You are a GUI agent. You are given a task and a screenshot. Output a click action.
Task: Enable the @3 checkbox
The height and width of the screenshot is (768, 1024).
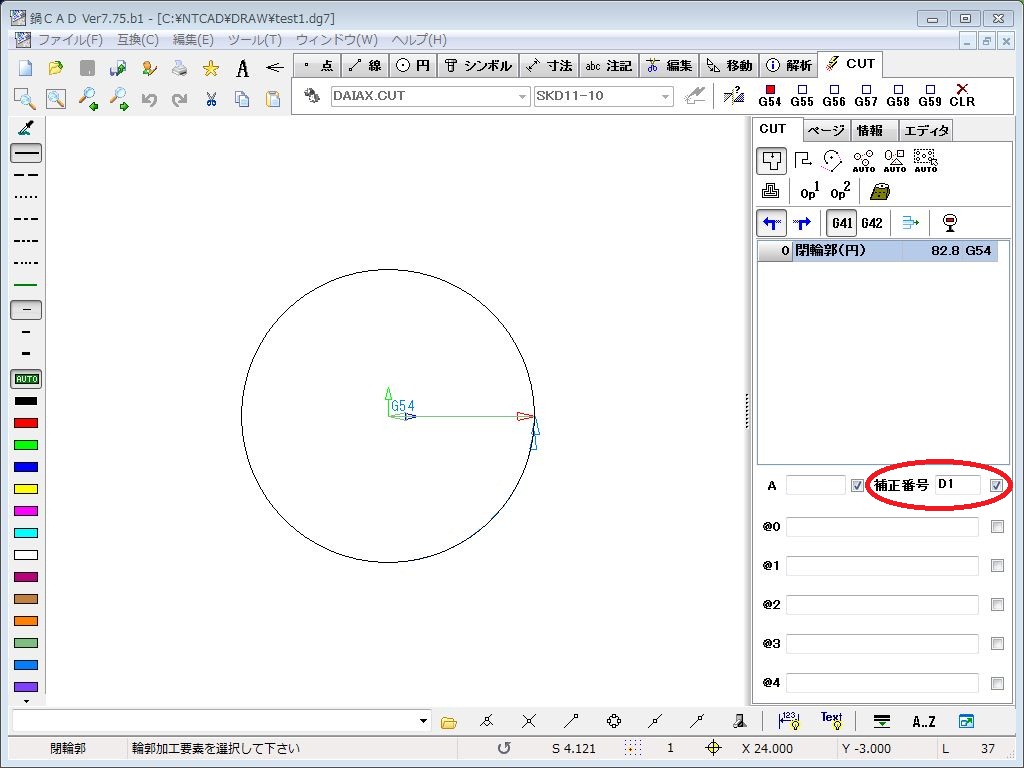[997, 643]
